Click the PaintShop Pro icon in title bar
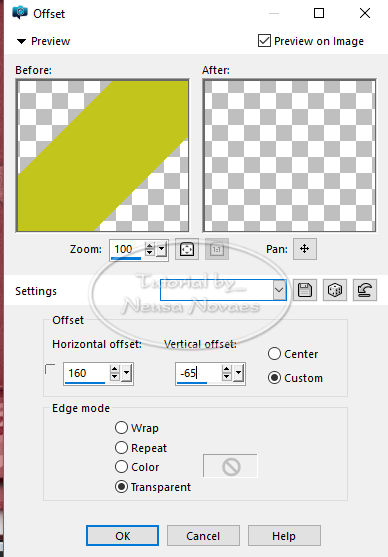The image size is (388, 557). click(x=20, y=13)
